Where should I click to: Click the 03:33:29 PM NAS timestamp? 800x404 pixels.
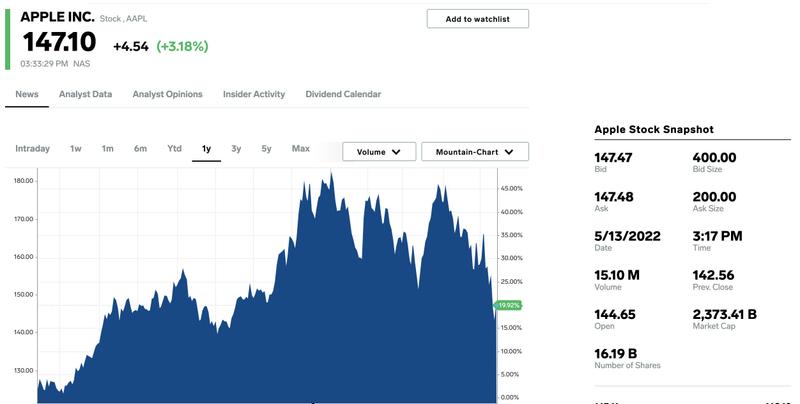point(55,64)
